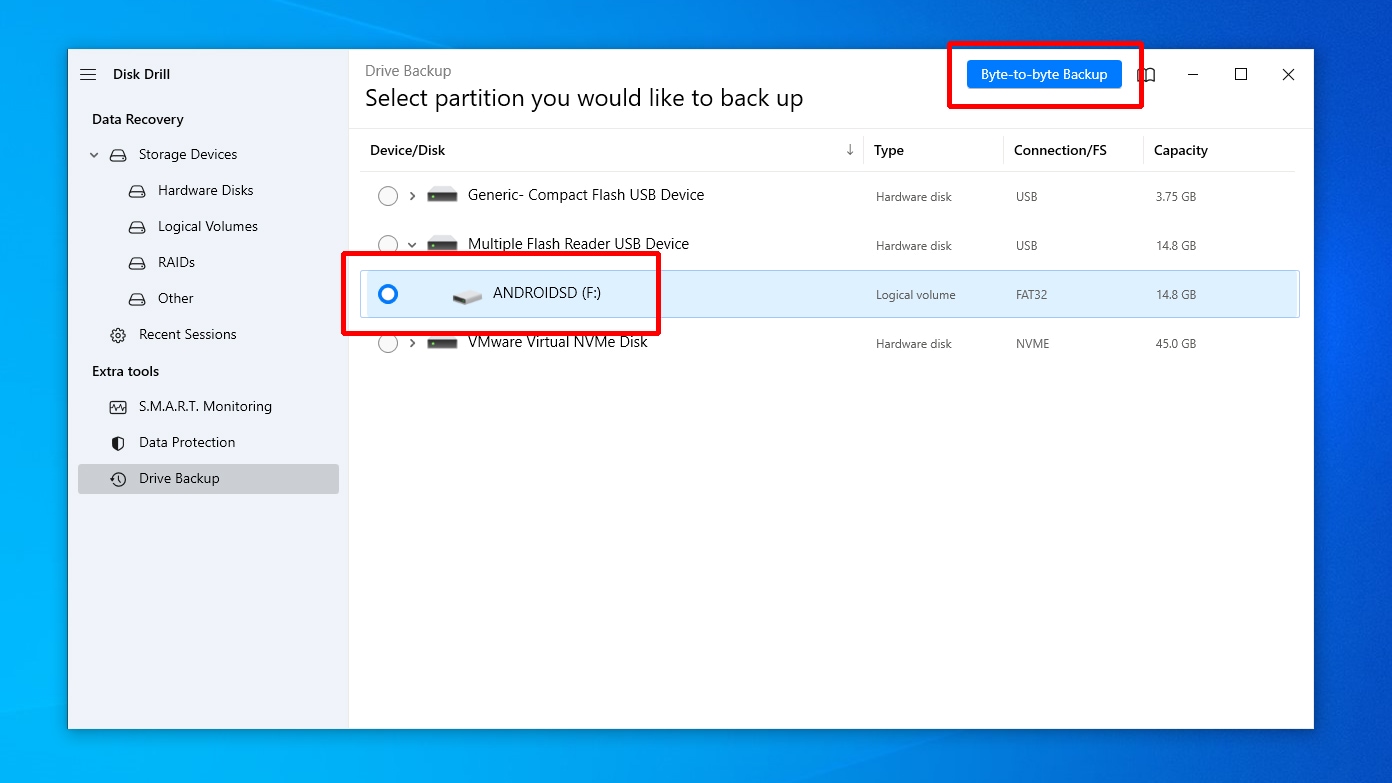Click the NVME connection cell
This screenshot has height=783, width=1392.
1033,344
